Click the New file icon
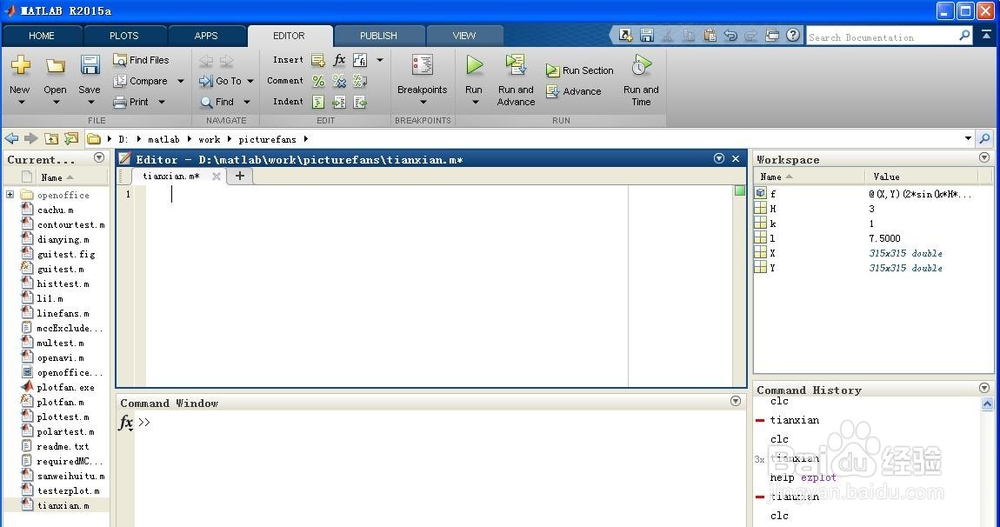Image resolution: width=1000 pixels, height=527 pixels. (20, 65)
